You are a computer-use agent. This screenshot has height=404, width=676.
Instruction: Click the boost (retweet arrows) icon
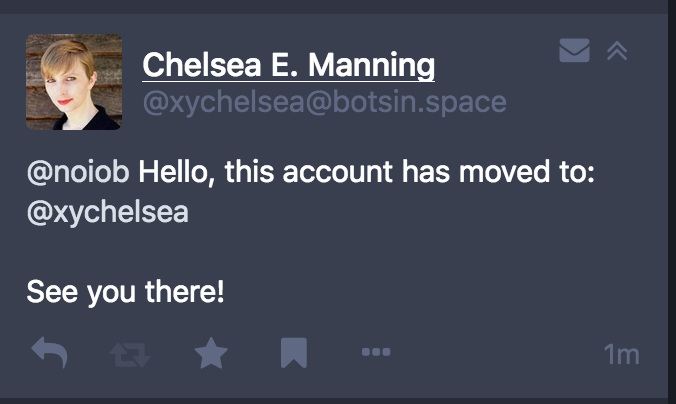click(129, 352)
